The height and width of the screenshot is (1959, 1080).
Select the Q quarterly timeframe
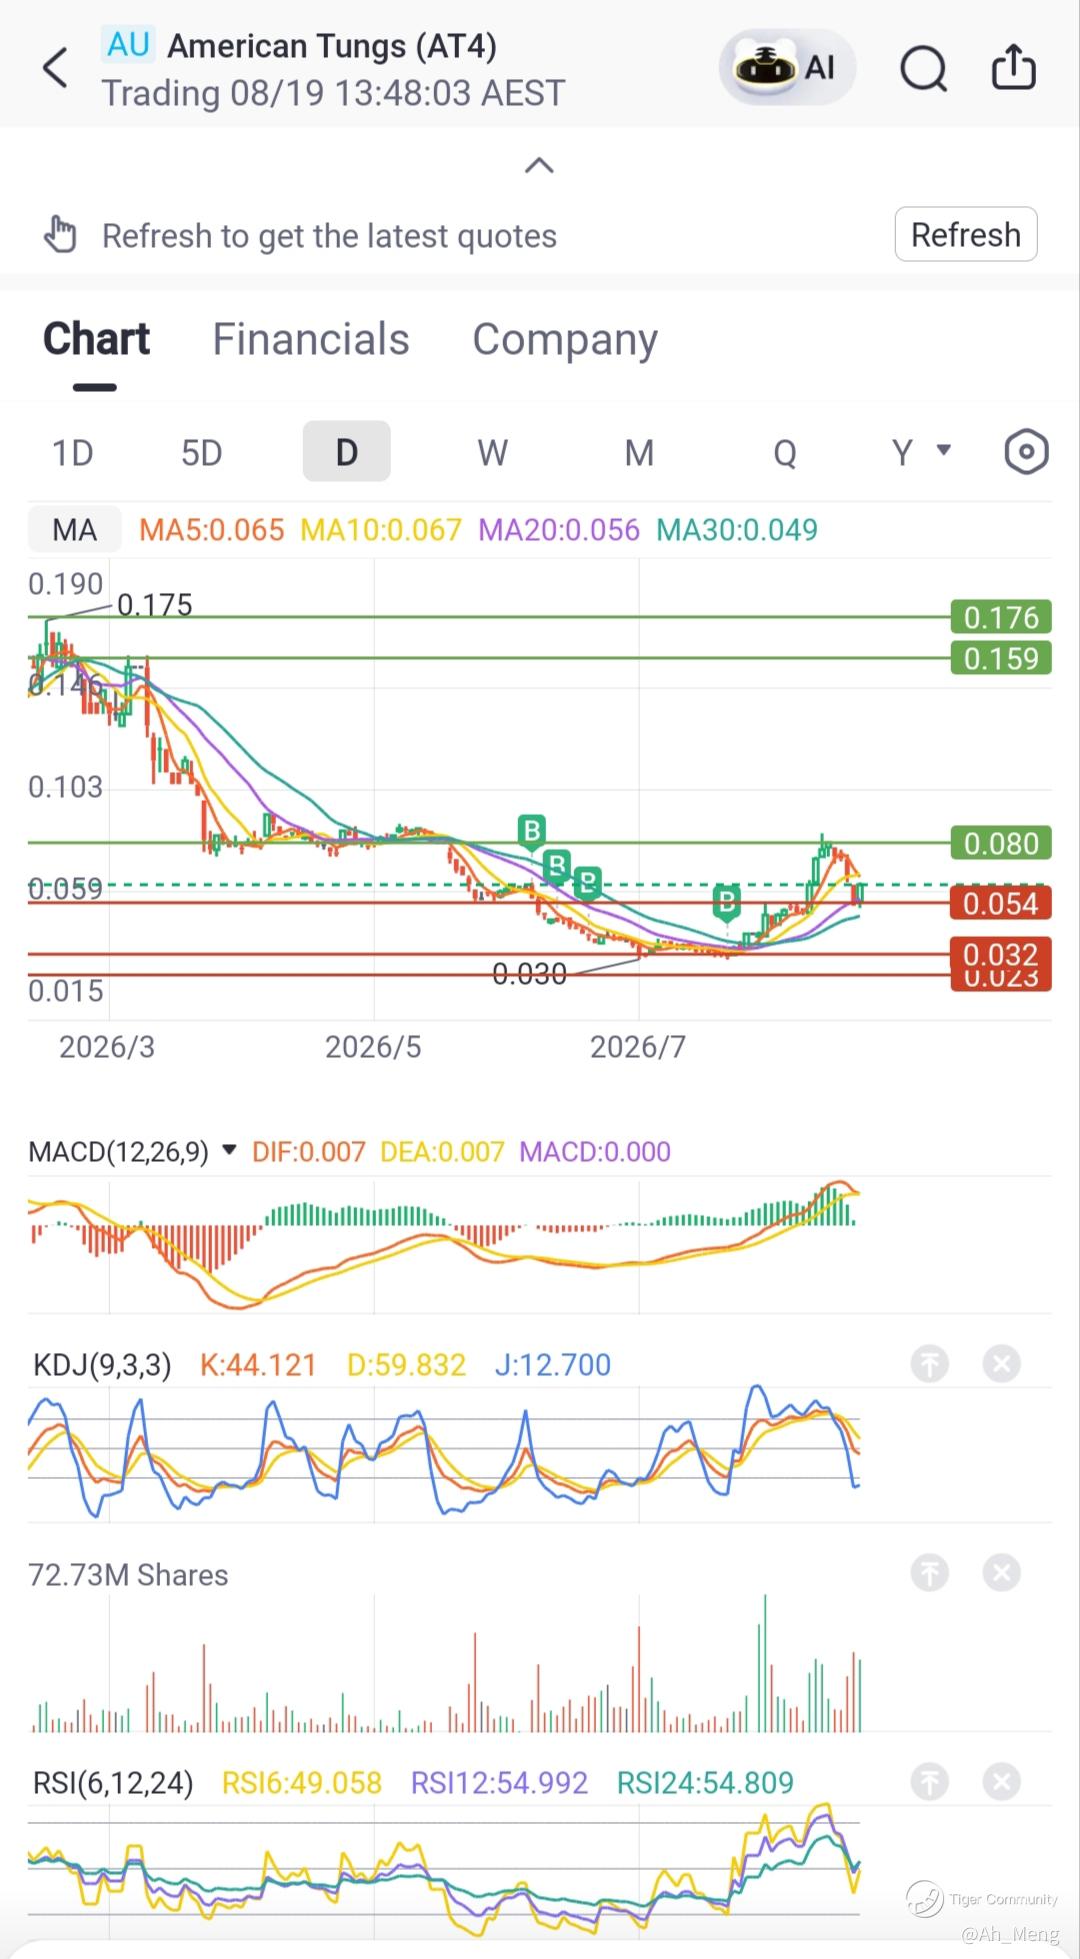coord(785,453)
